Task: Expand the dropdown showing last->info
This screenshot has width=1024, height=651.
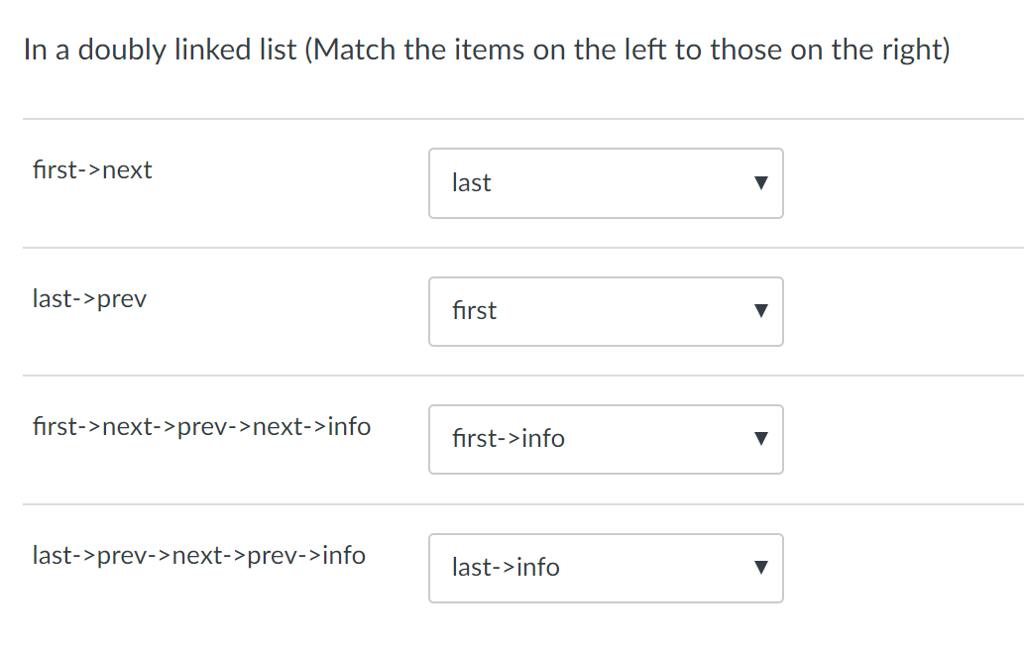Action: click(x=605, y=568)
